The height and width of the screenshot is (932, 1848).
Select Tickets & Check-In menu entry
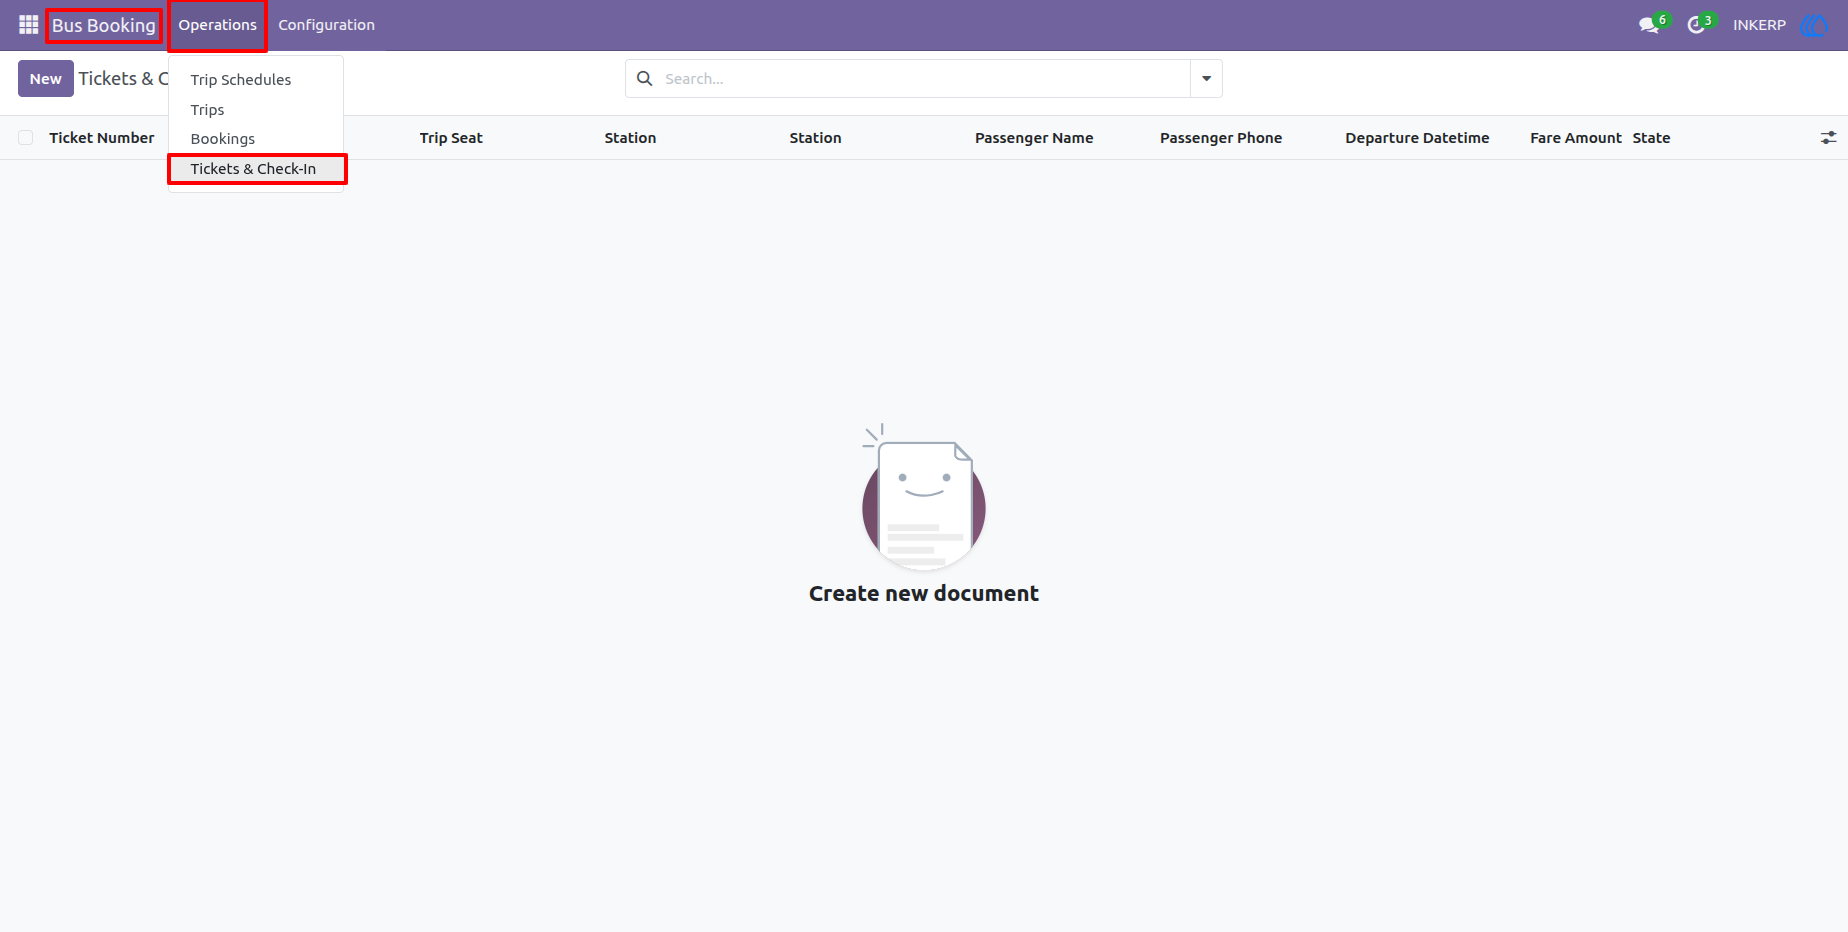click(256, 169)
